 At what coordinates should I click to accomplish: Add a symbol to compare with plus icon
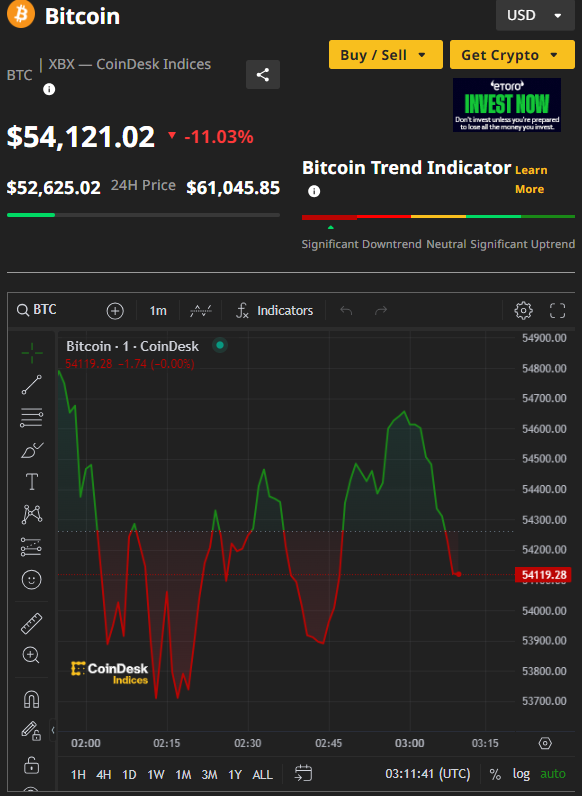(115, 311)
